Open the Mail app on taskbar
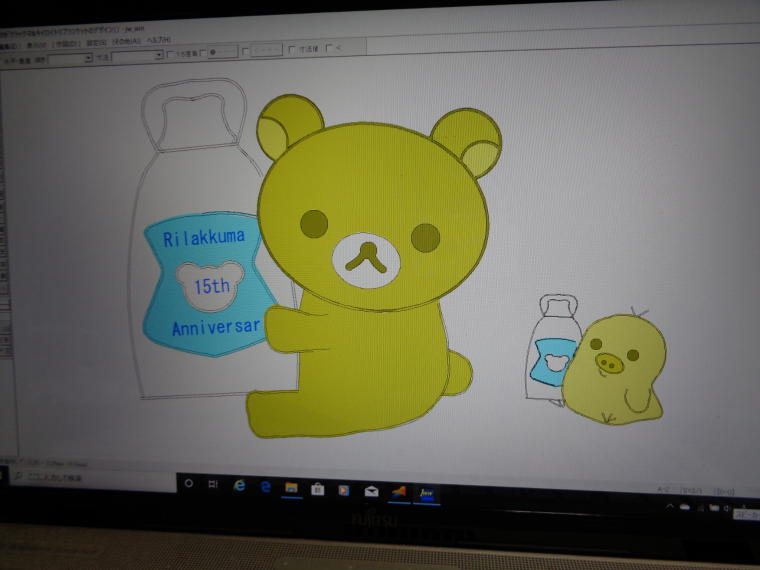The height and width of the screenshot is (570, 760). tap(371, 491)
